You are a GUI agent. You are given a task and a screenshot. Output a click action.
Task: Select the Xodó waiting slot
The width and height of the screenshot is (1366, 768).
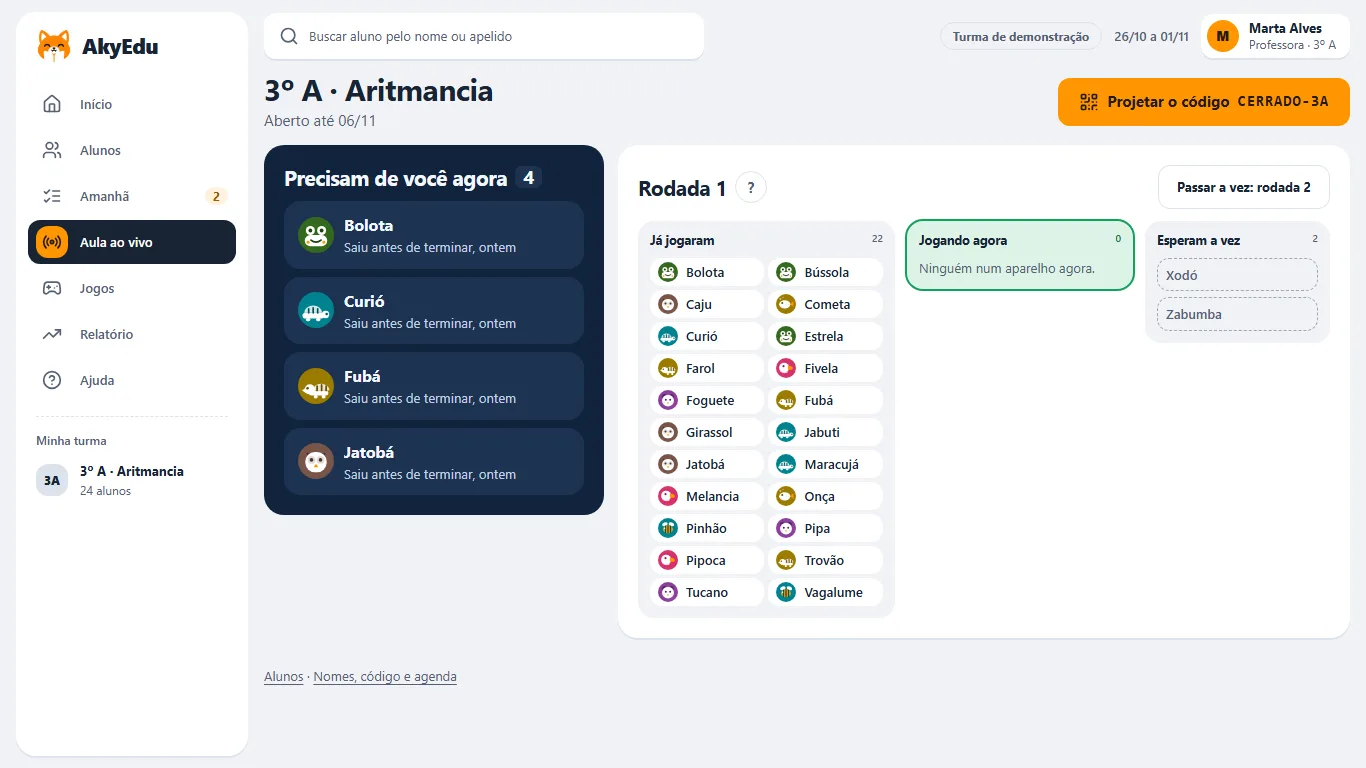point(1237,275)
